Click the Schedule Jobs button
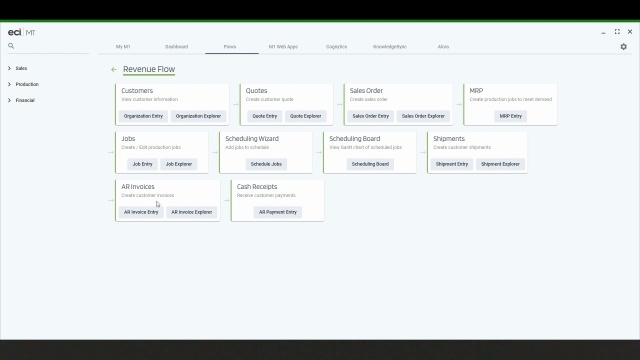The height and width of the screenshot is (360, 640). (266, 164)
